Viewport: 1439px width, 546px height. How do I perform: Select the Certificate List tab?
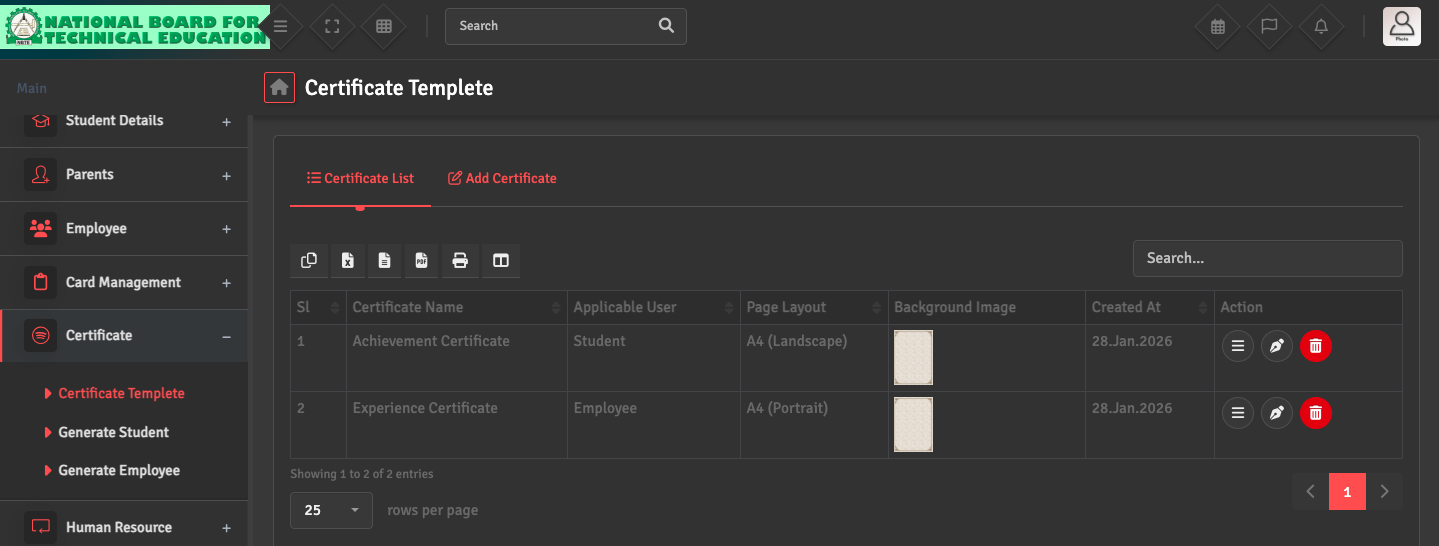coord(360,178)
